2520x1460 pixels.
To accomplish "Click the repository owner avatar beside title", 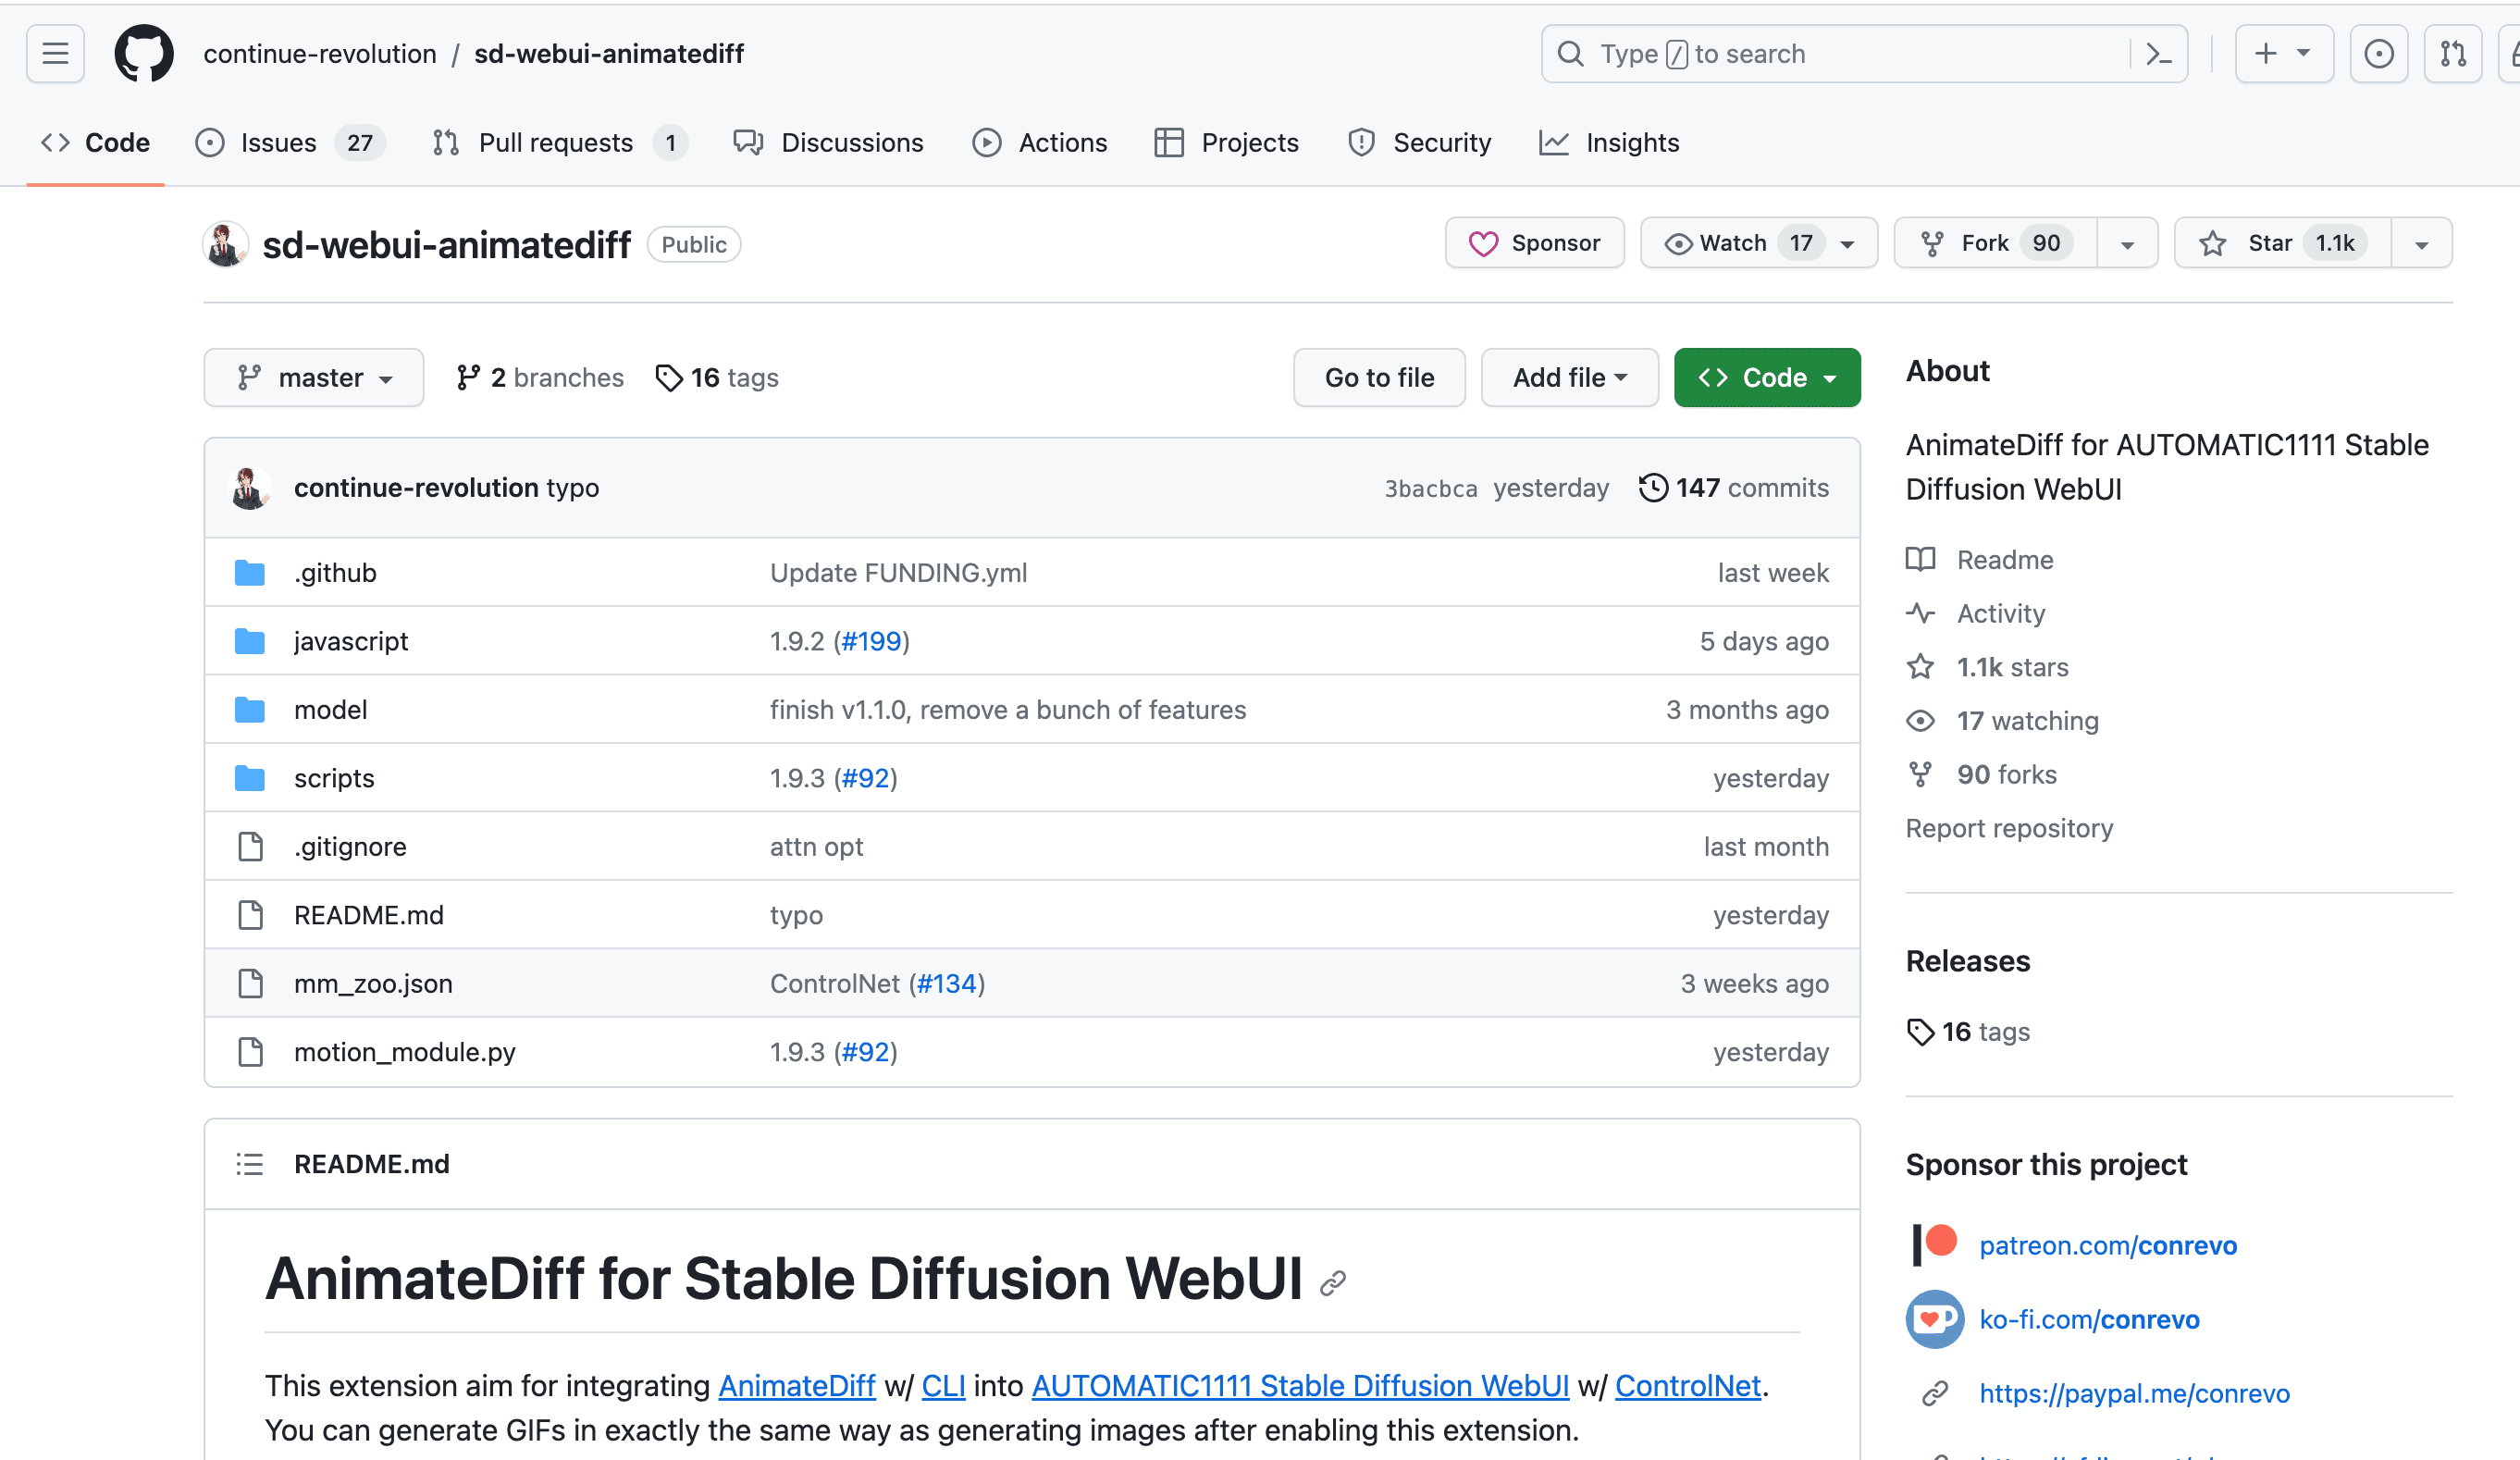I will pyautogui.click(x=226, y=244).
